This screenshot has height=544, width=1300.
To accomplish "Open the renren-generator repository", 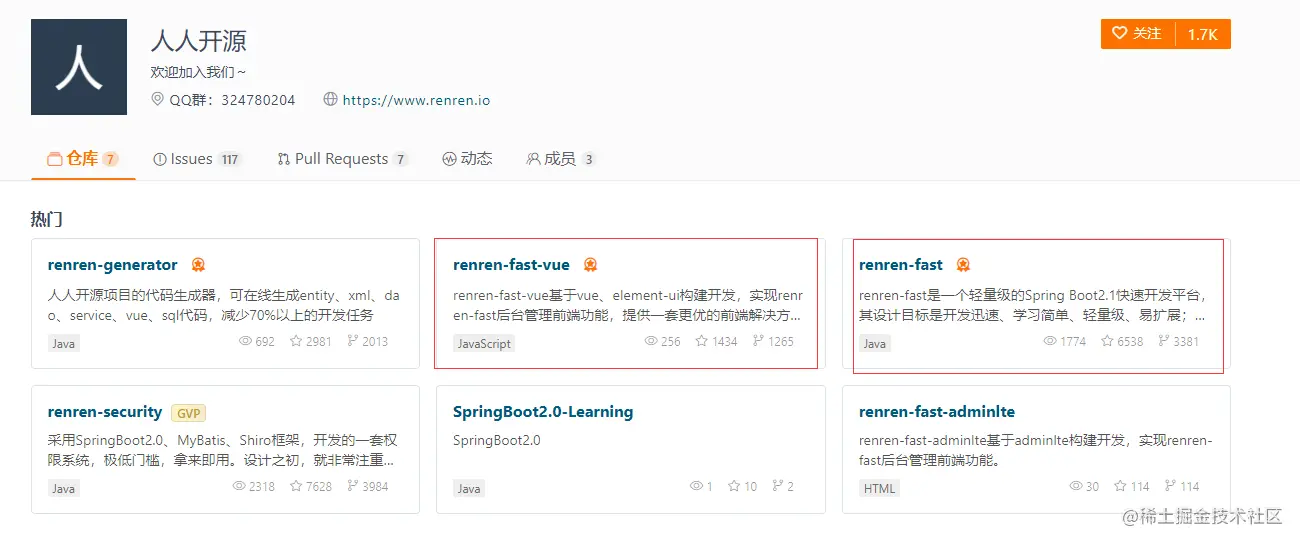I will (x=112, y=265).
